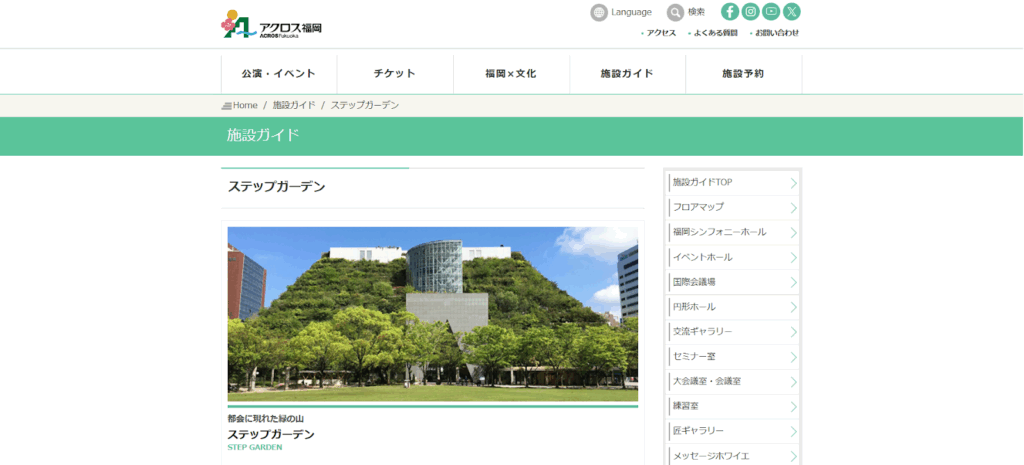The width and height of the screenshot is (1024, 465).
Task: Open 施設ガイドTOP in the sidebar
Action: (x=703, y=182)
